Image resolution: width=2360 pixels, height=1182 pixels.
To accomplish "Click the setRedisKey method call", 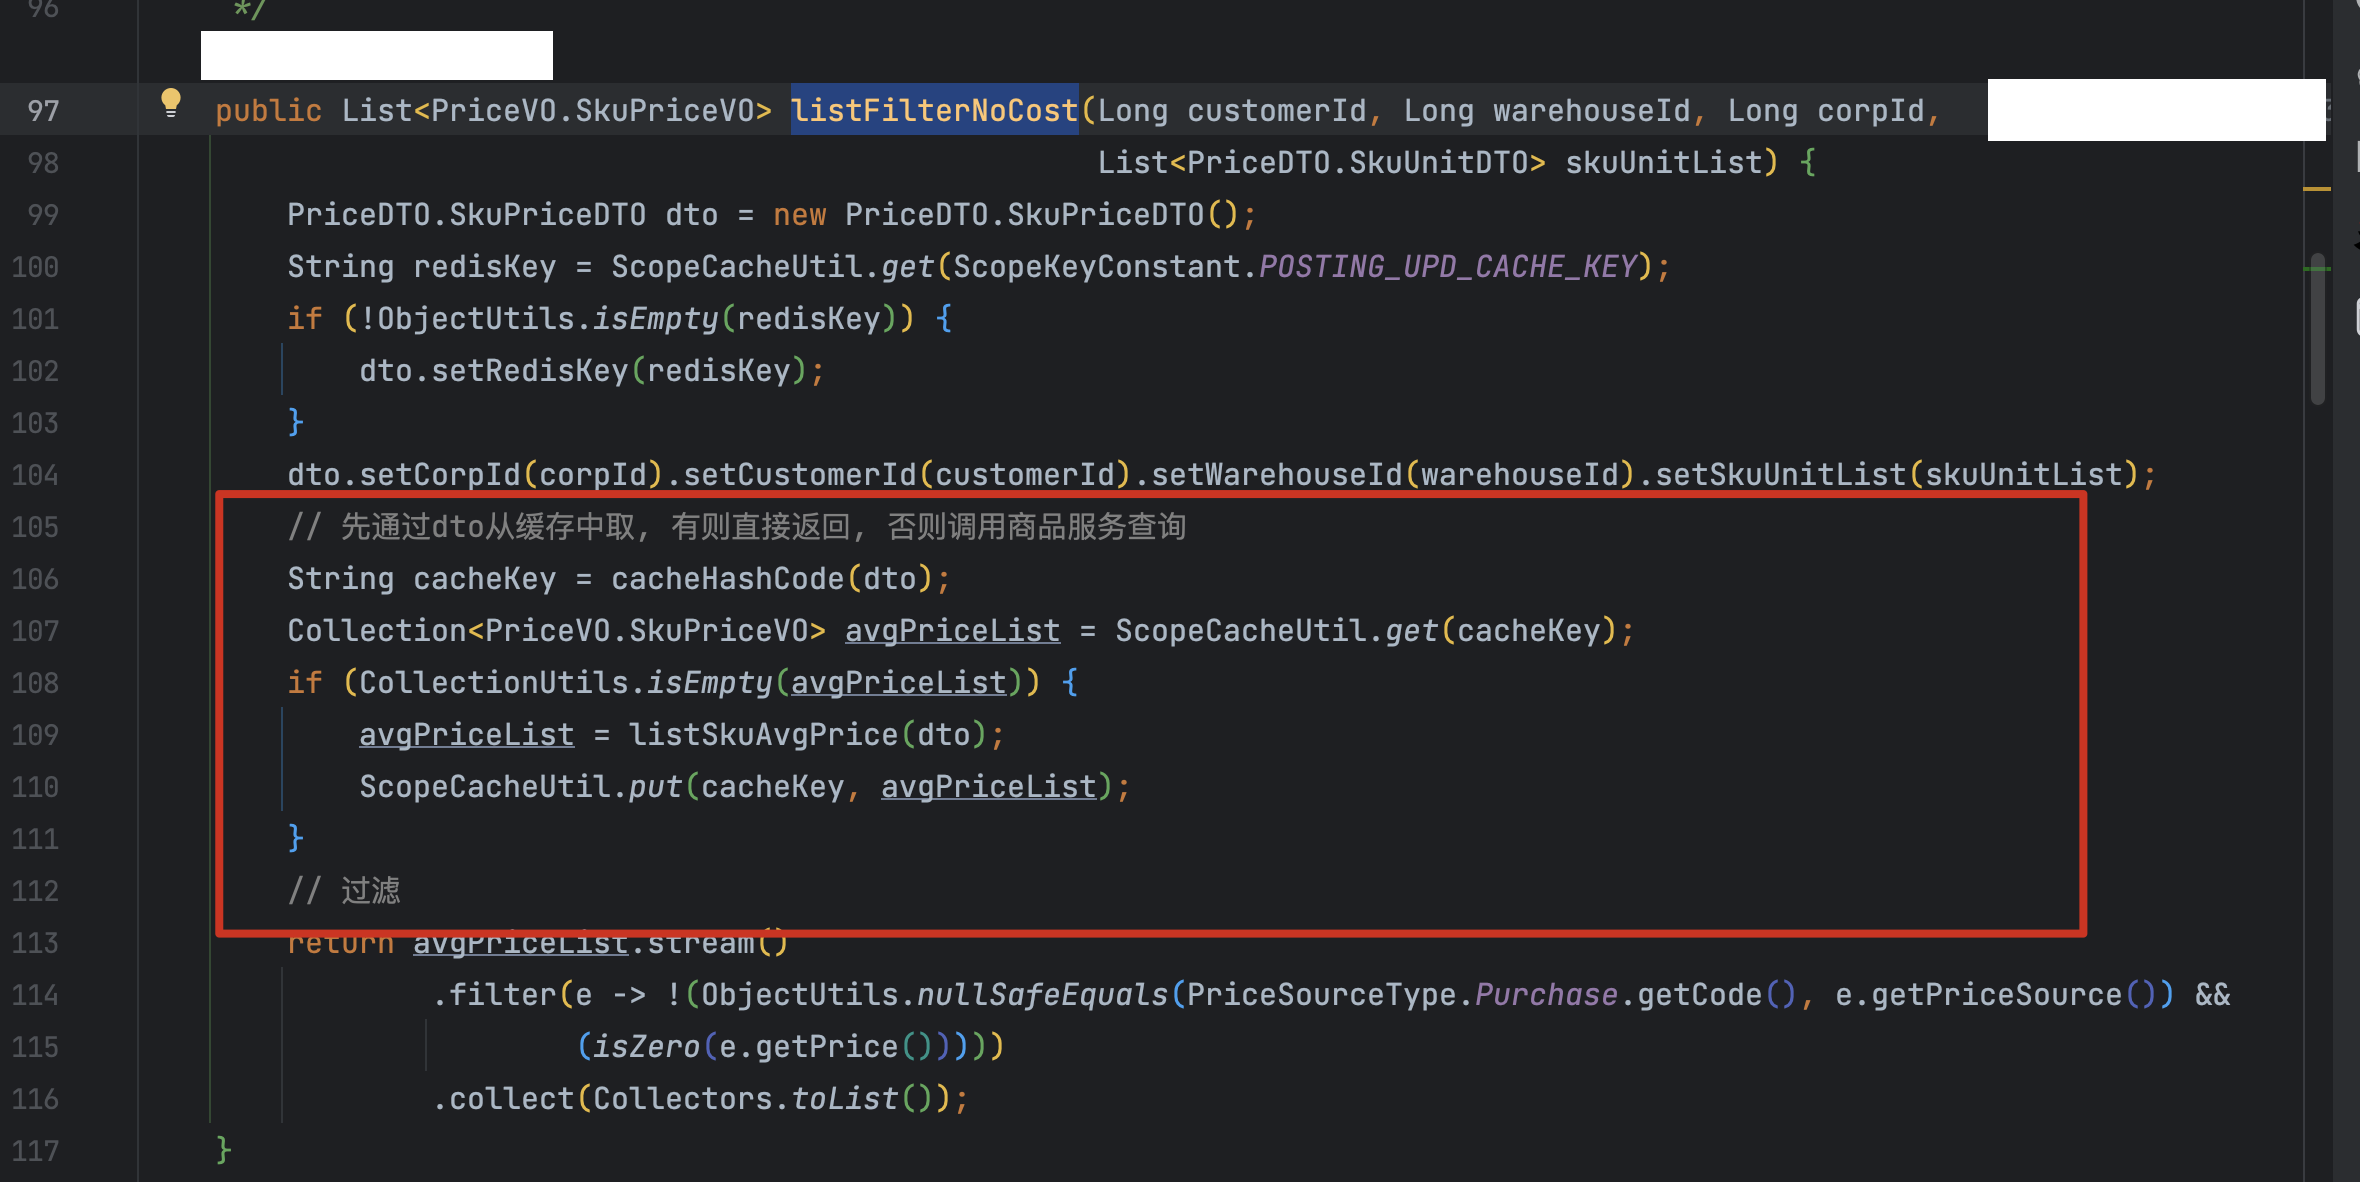I will pos(529,371).
